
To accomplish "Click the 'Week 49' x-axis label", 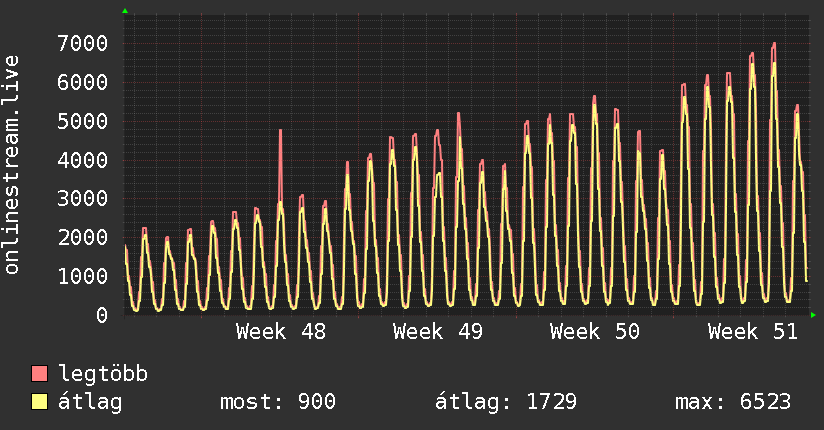I will click(x=438, y=332).
